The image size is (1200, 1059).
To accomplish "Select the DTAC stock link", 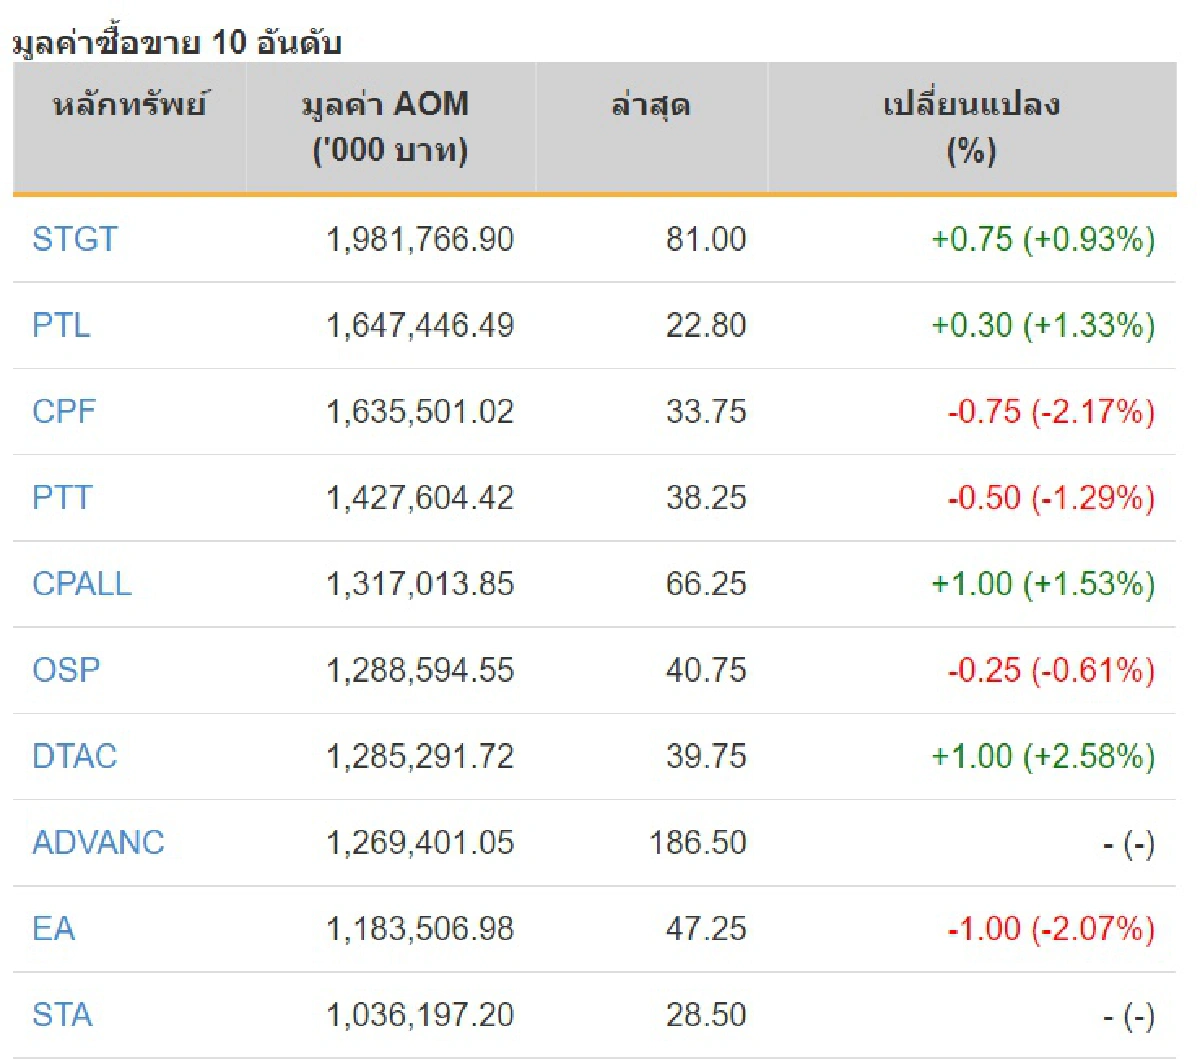I will [76, 756].
